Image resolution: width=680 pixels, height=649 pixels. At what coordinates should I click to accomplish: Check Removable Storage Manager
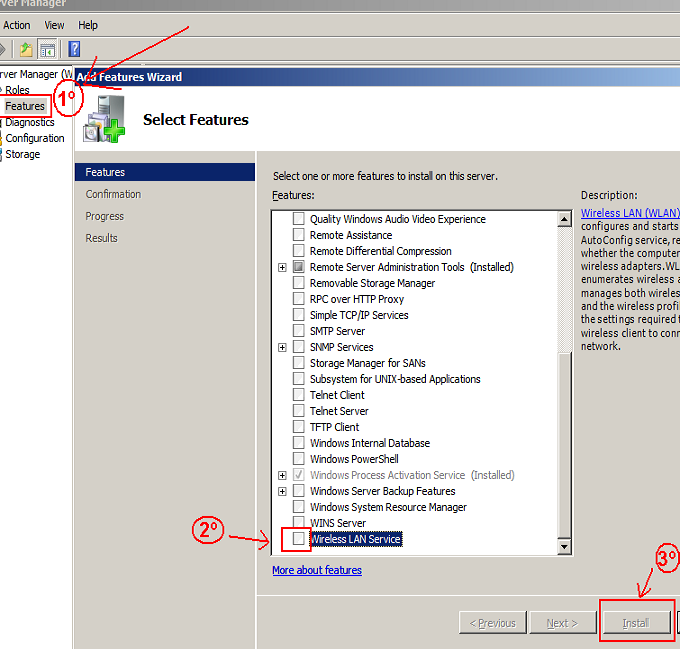point(298,283)
